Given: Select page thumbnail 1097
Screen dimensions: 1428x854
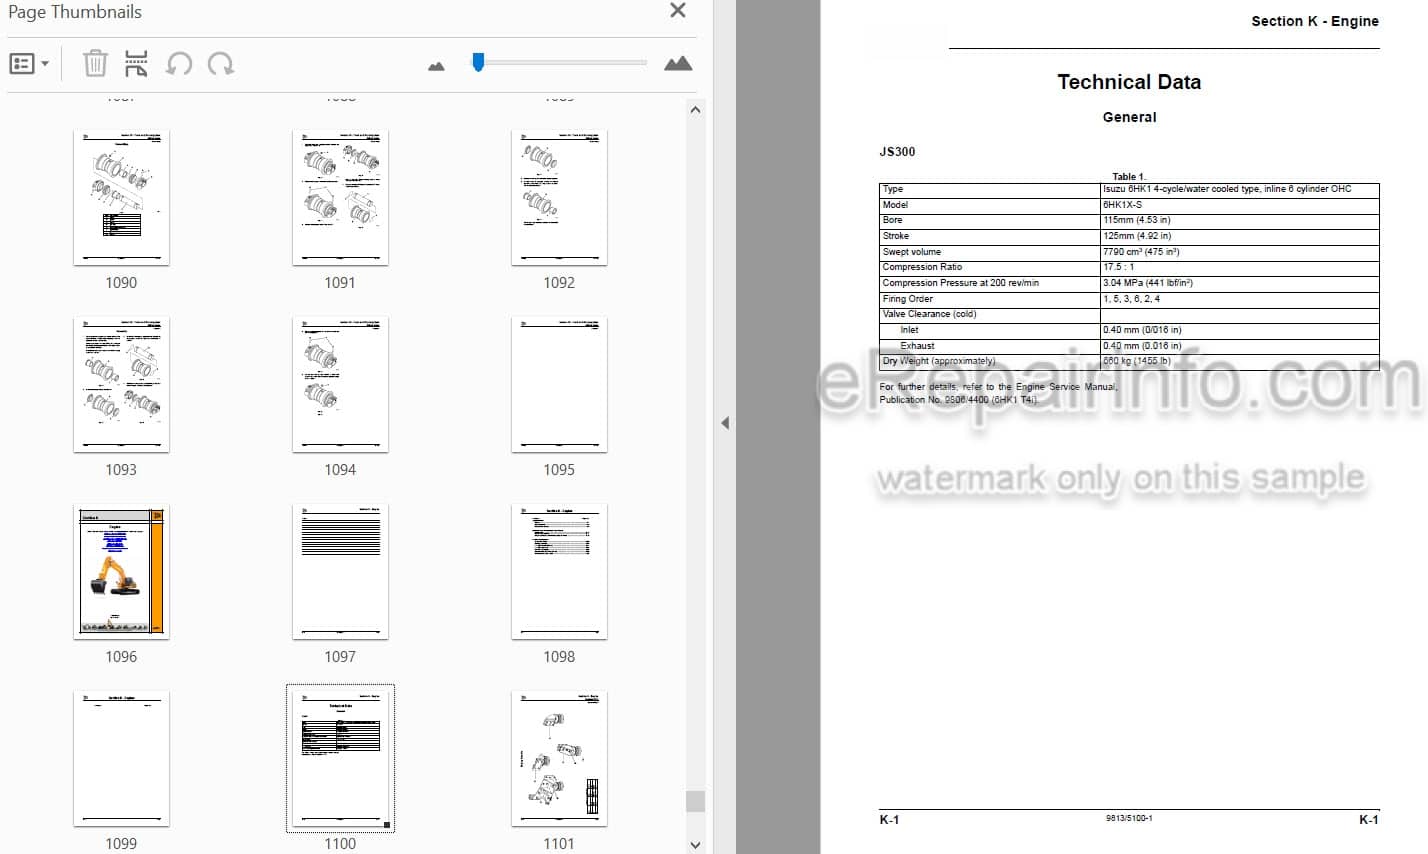Looking at the screenshot, I should coord(340,572).
